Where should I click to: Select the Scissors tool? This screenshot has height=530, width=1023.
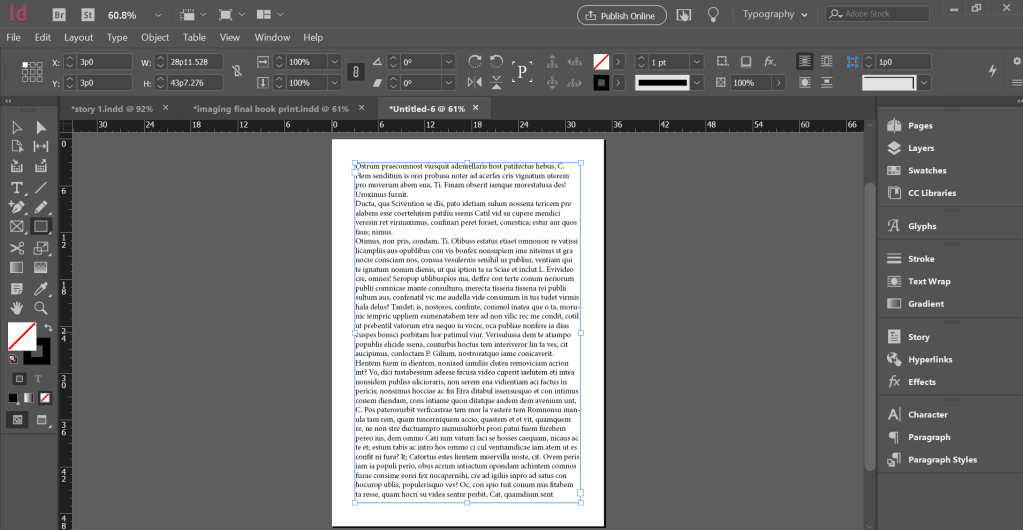click(17, 247)
